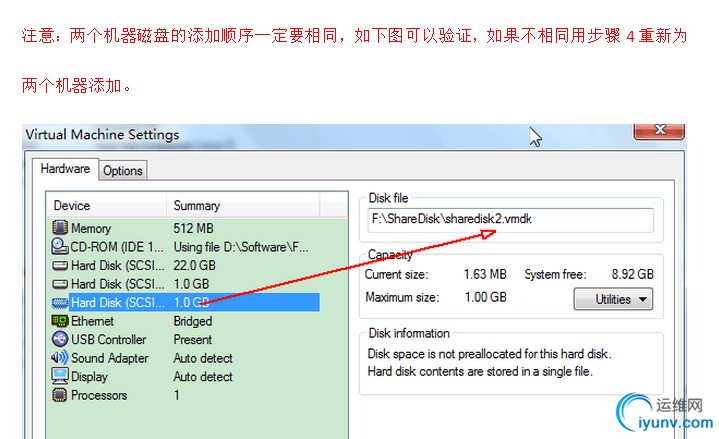Viewport: 719px width, 439px height.
Task: Switch to the Options tab
Action: click(122, 171)
